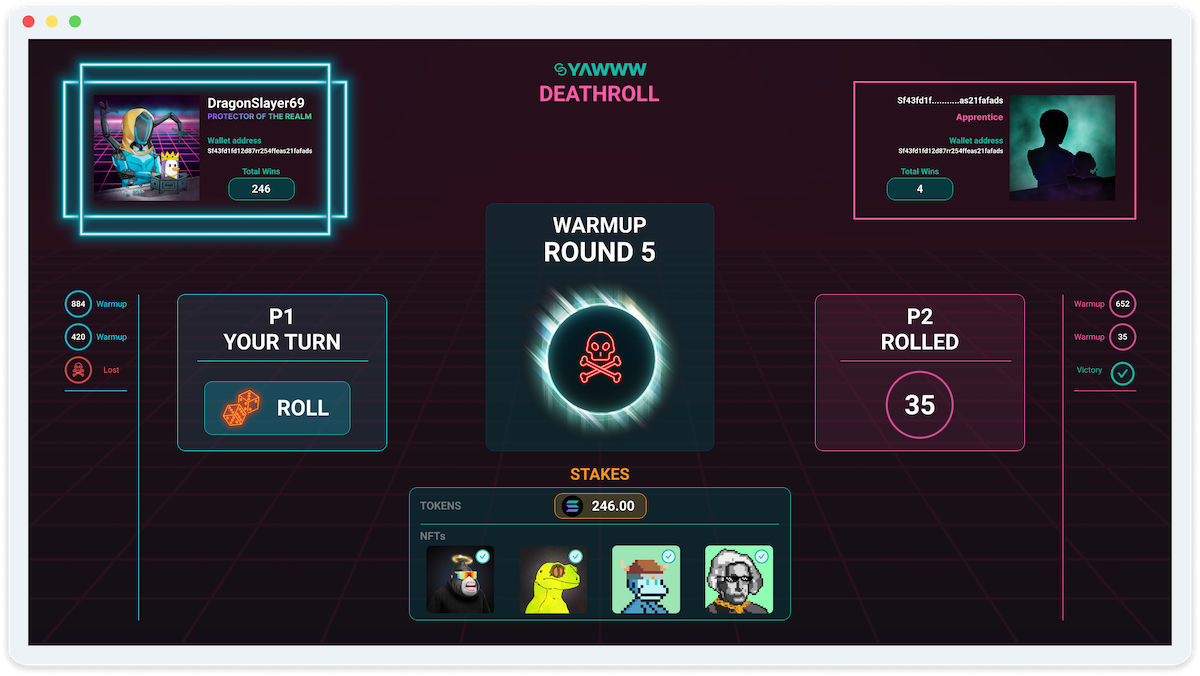Click the opponent's silhouette avatar
The image size is (1200, 676).
coord(1061,148)
